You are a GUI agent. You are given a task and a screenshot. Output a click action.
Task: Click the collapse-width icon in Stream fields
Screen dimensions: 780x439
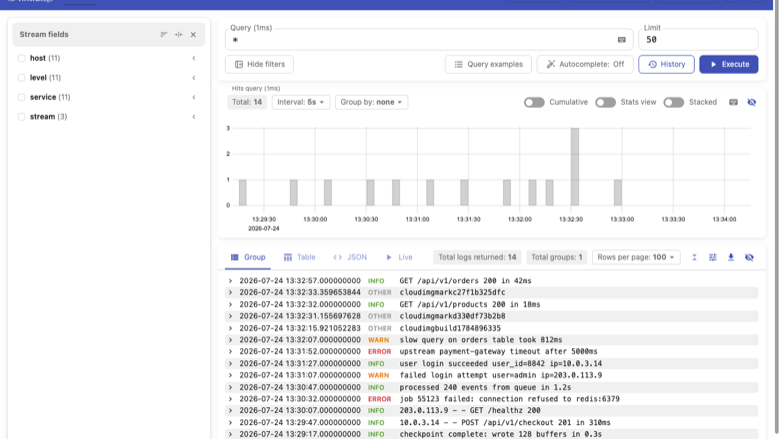[x=179, y=34]
